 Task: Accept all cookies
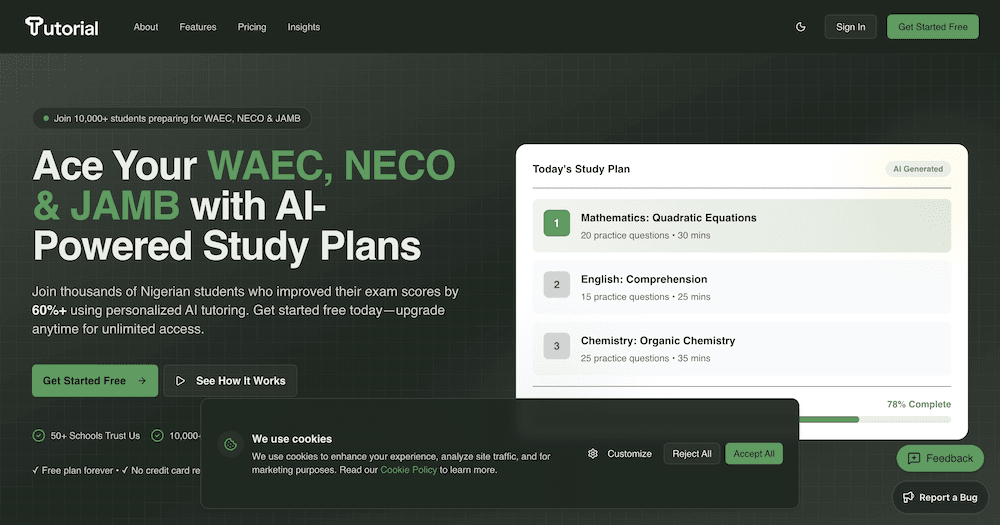(x=754, y=454)
